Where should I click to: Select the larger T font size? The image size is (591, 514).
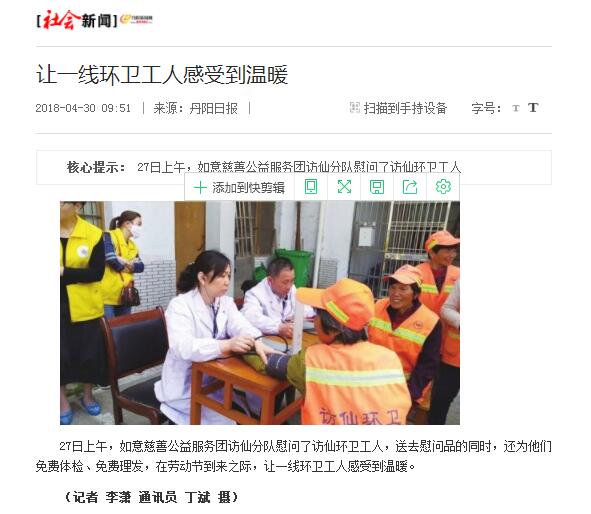pyautogui.click(x=533, y=108)
